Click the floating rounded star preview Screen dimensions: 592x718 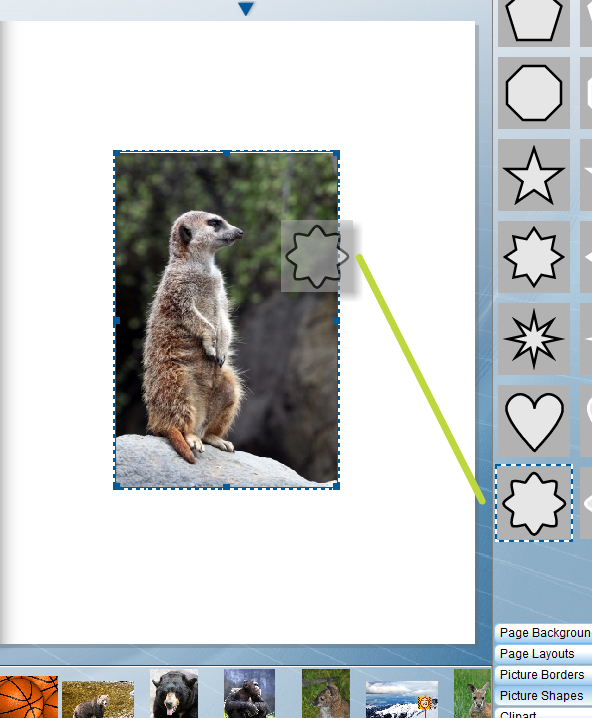[x=317, y=256]
